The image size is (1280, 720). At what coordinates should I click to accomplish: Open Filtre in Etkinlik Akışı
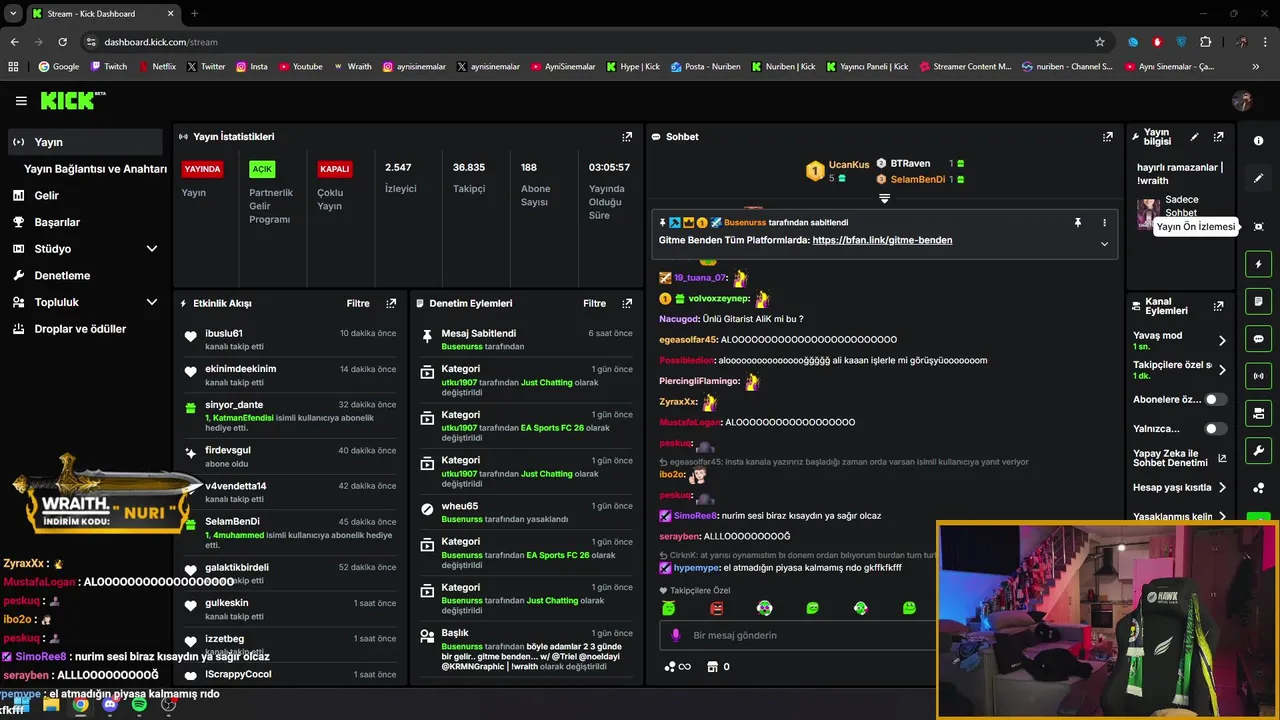[x=357, y=303]
